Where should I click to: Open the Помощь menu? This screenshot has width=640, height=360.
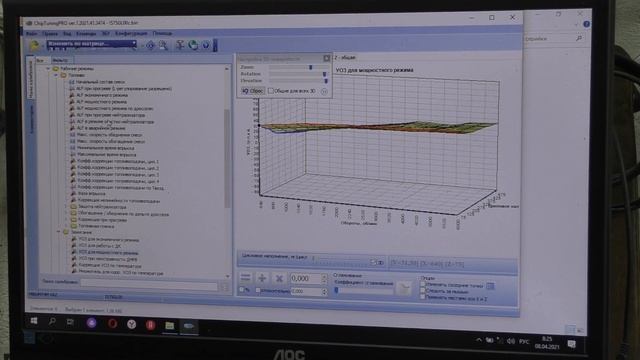pos(162,33)
